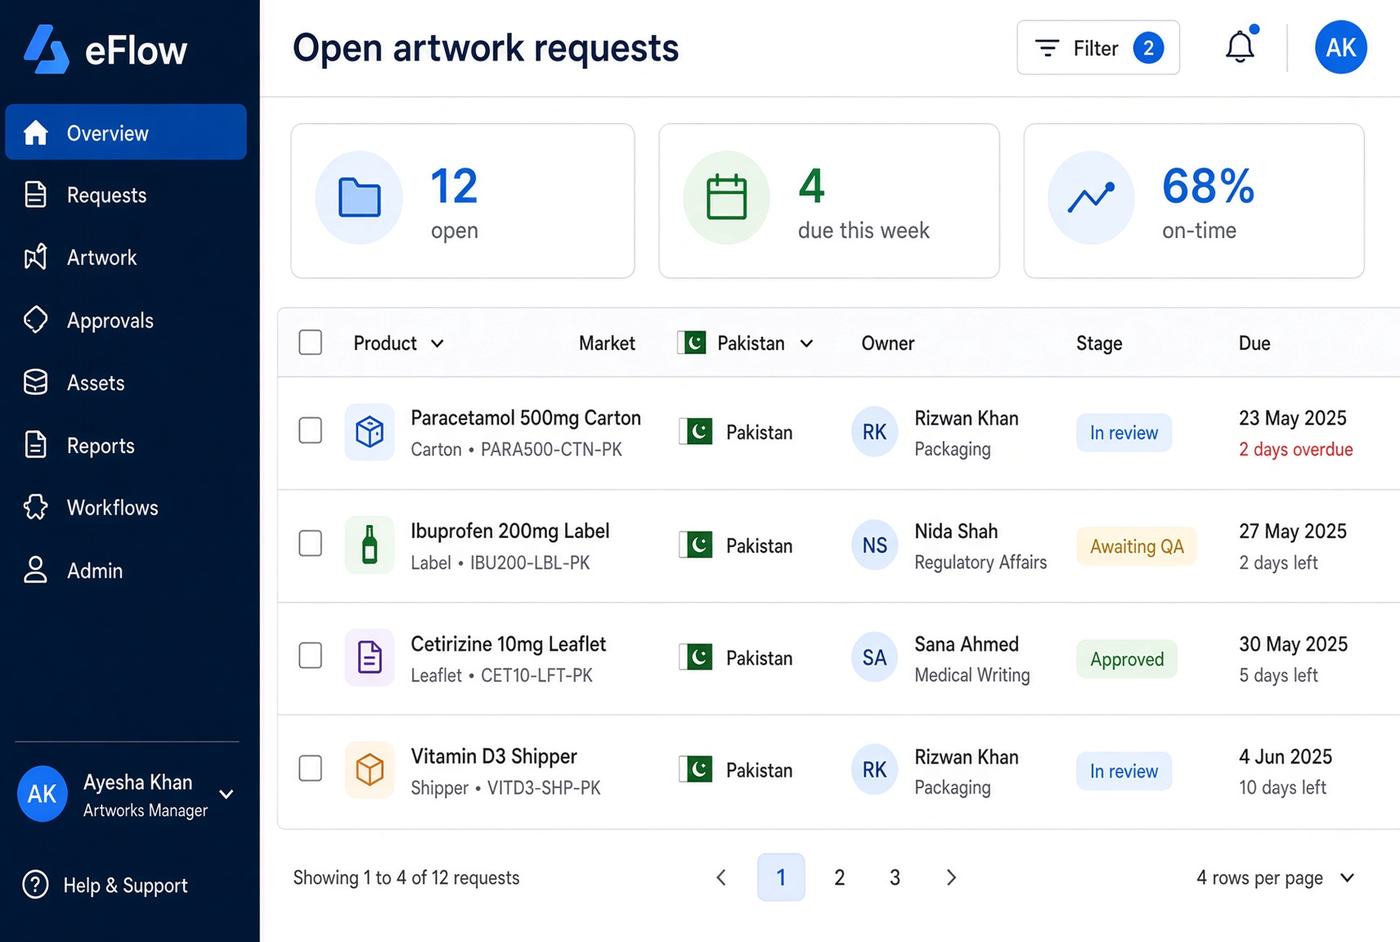Open the Requests sidebar item
The image size is (1400, 942).
(x=126, y=195)
